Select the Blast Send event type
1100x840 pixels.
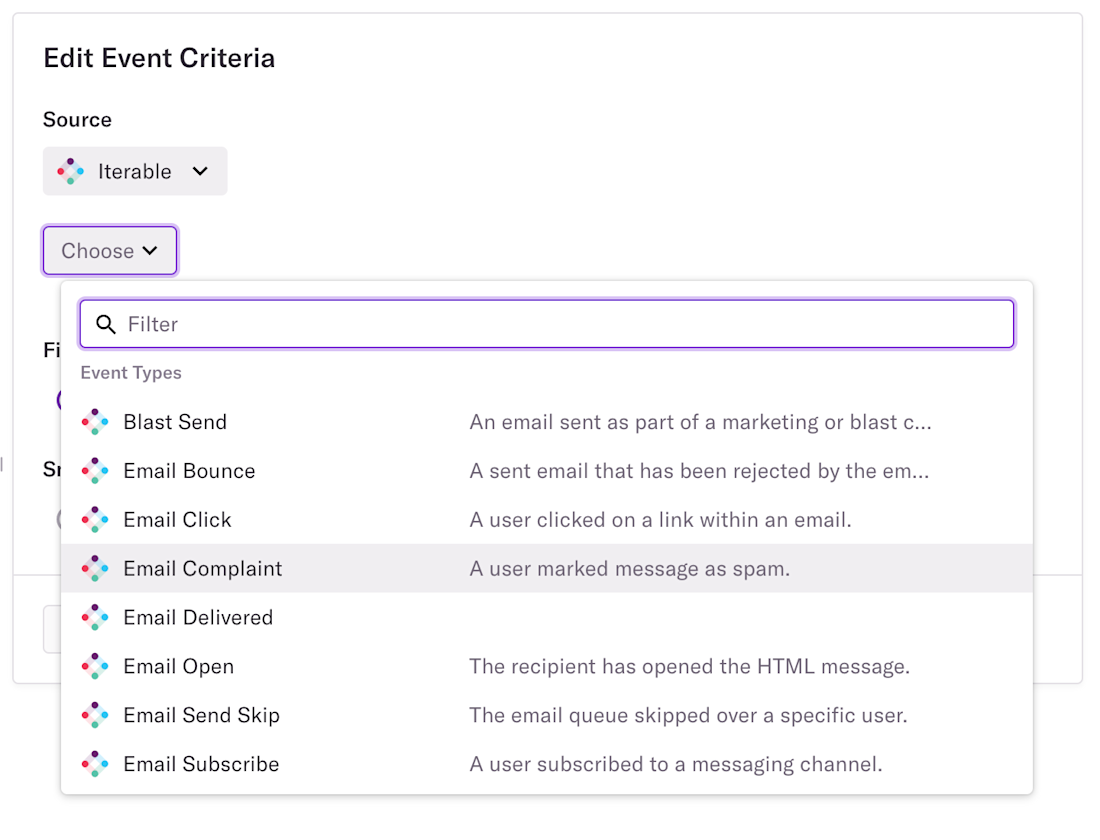pyautogui.click(x=175, y=422)
